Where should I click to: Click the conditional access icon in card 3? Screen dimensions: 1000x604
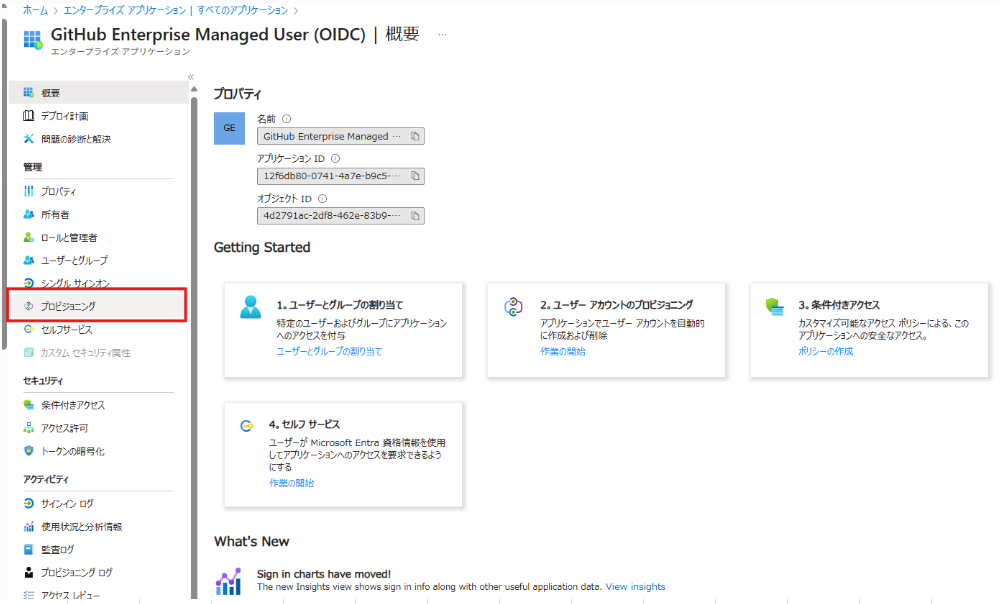pos(774,307)
